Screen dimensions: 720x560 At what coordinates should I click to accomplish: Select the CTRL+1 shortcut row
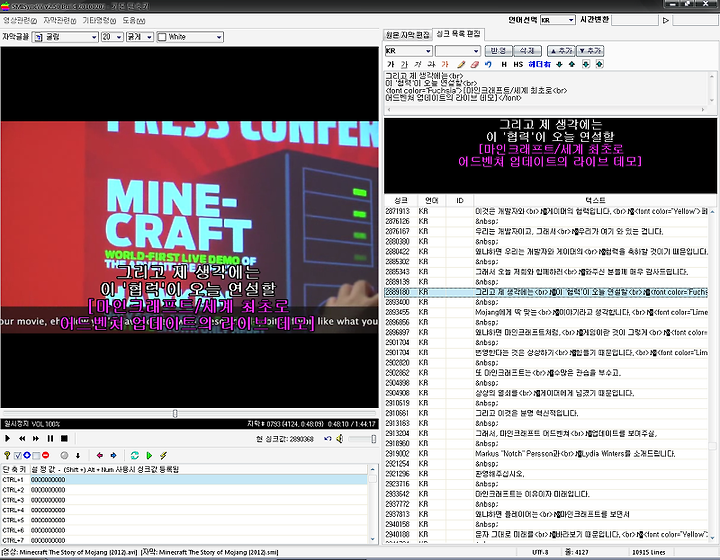click(x=184, y=480)
